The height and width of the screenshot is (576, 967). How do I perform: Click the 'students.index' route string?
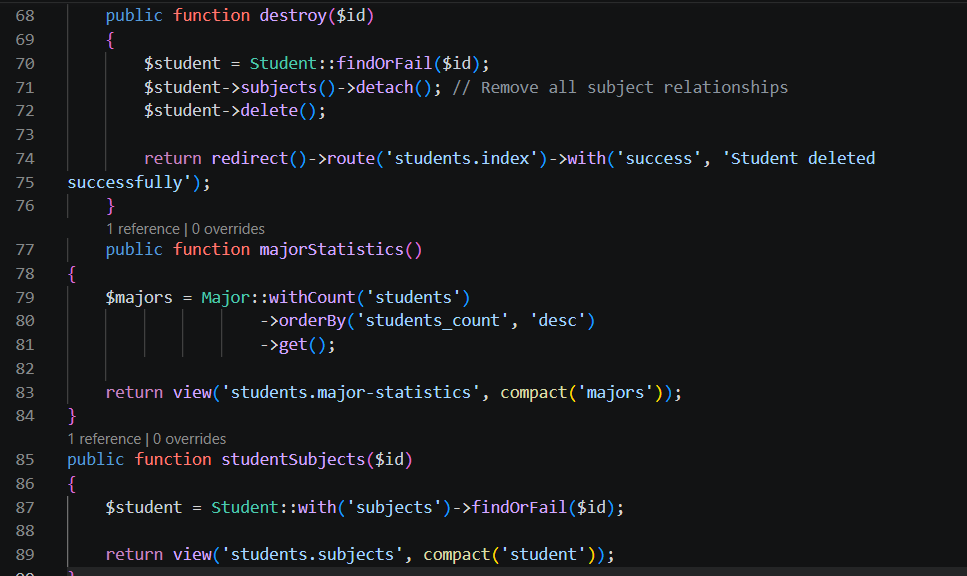tap(461, 158)
